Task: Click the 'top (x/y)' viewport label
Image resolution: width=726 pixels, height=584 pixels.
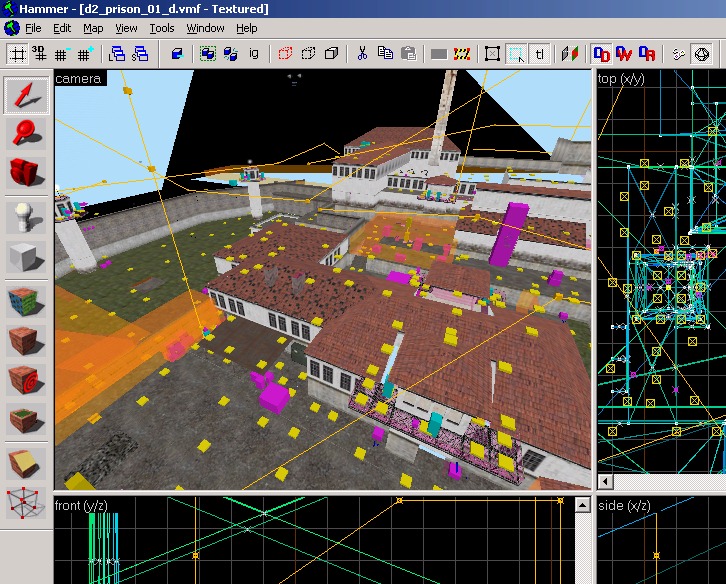Action: [x=621, y=79]
